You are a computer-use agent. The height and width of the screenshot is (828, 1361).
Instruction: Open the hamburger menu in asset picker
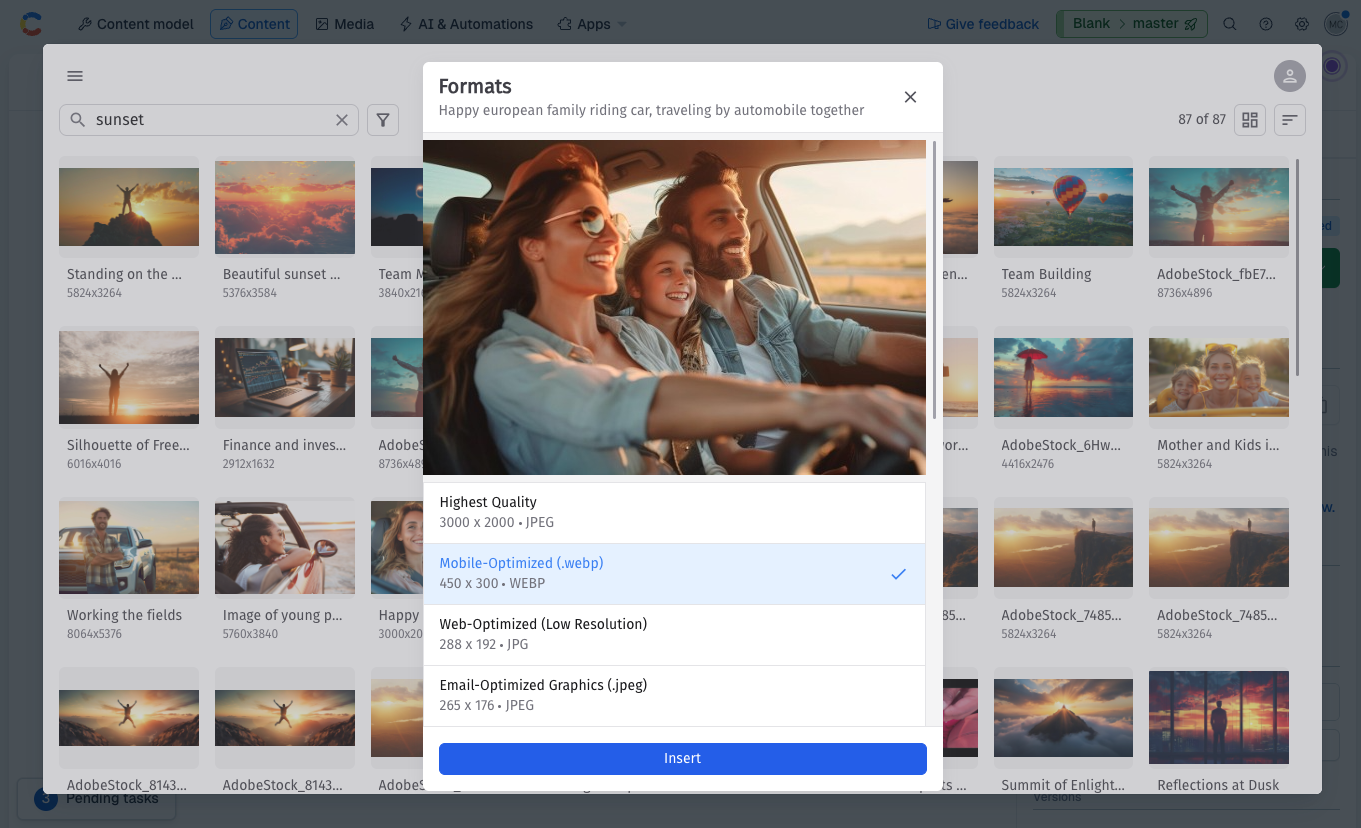[x=75, y=76]
